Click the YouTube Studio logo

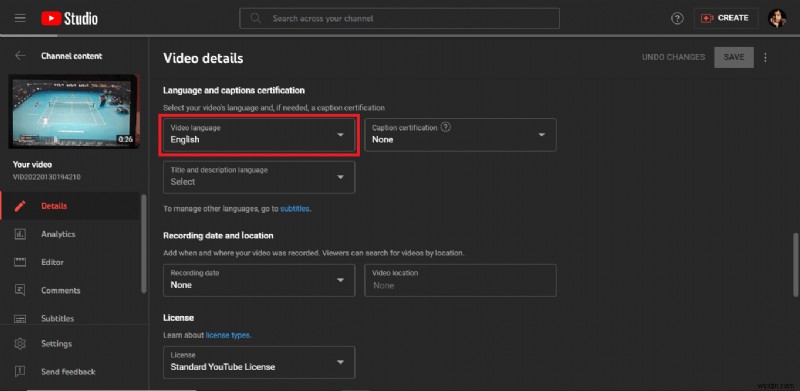point(69,19)
